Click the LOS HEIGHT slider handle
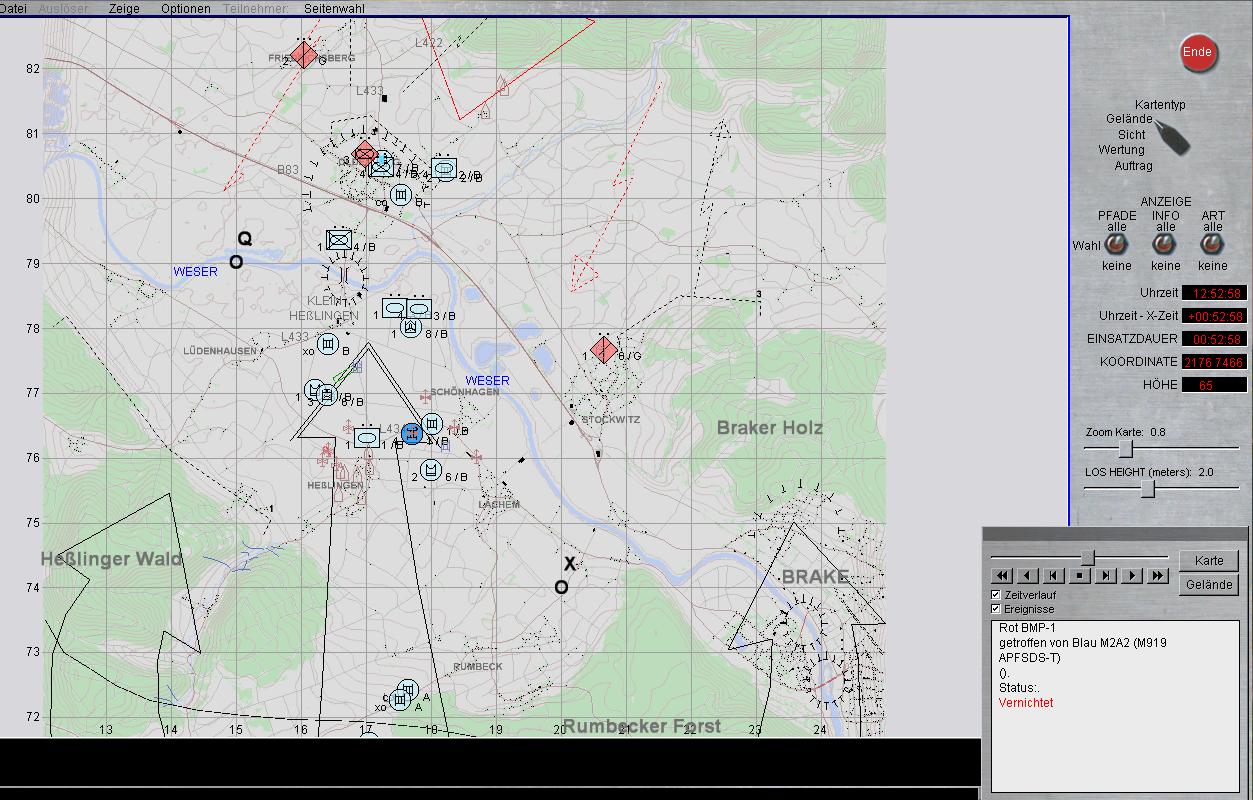The image size is (1253, 800). click(1148, 488)
